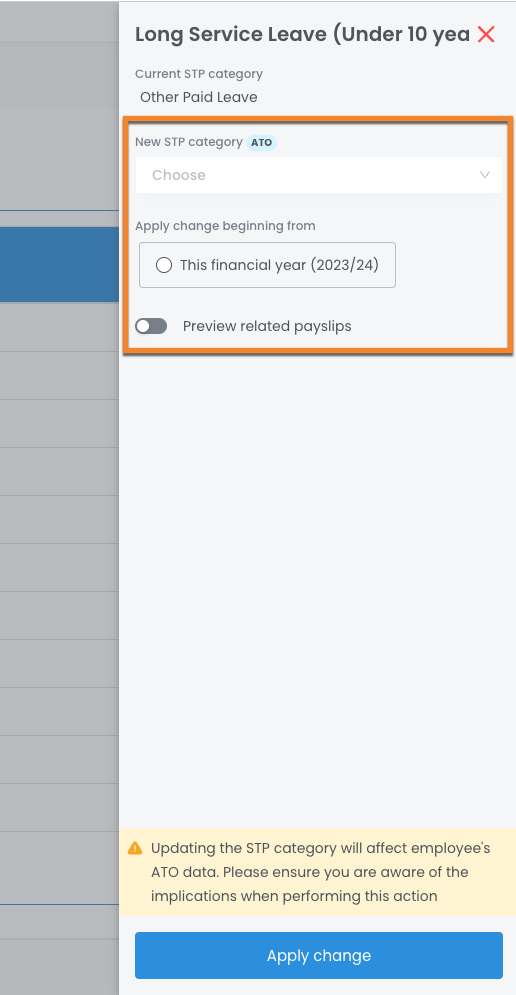Click the chevron arrow in Choose field
The image size is (516, 995).
coord(485,175)
